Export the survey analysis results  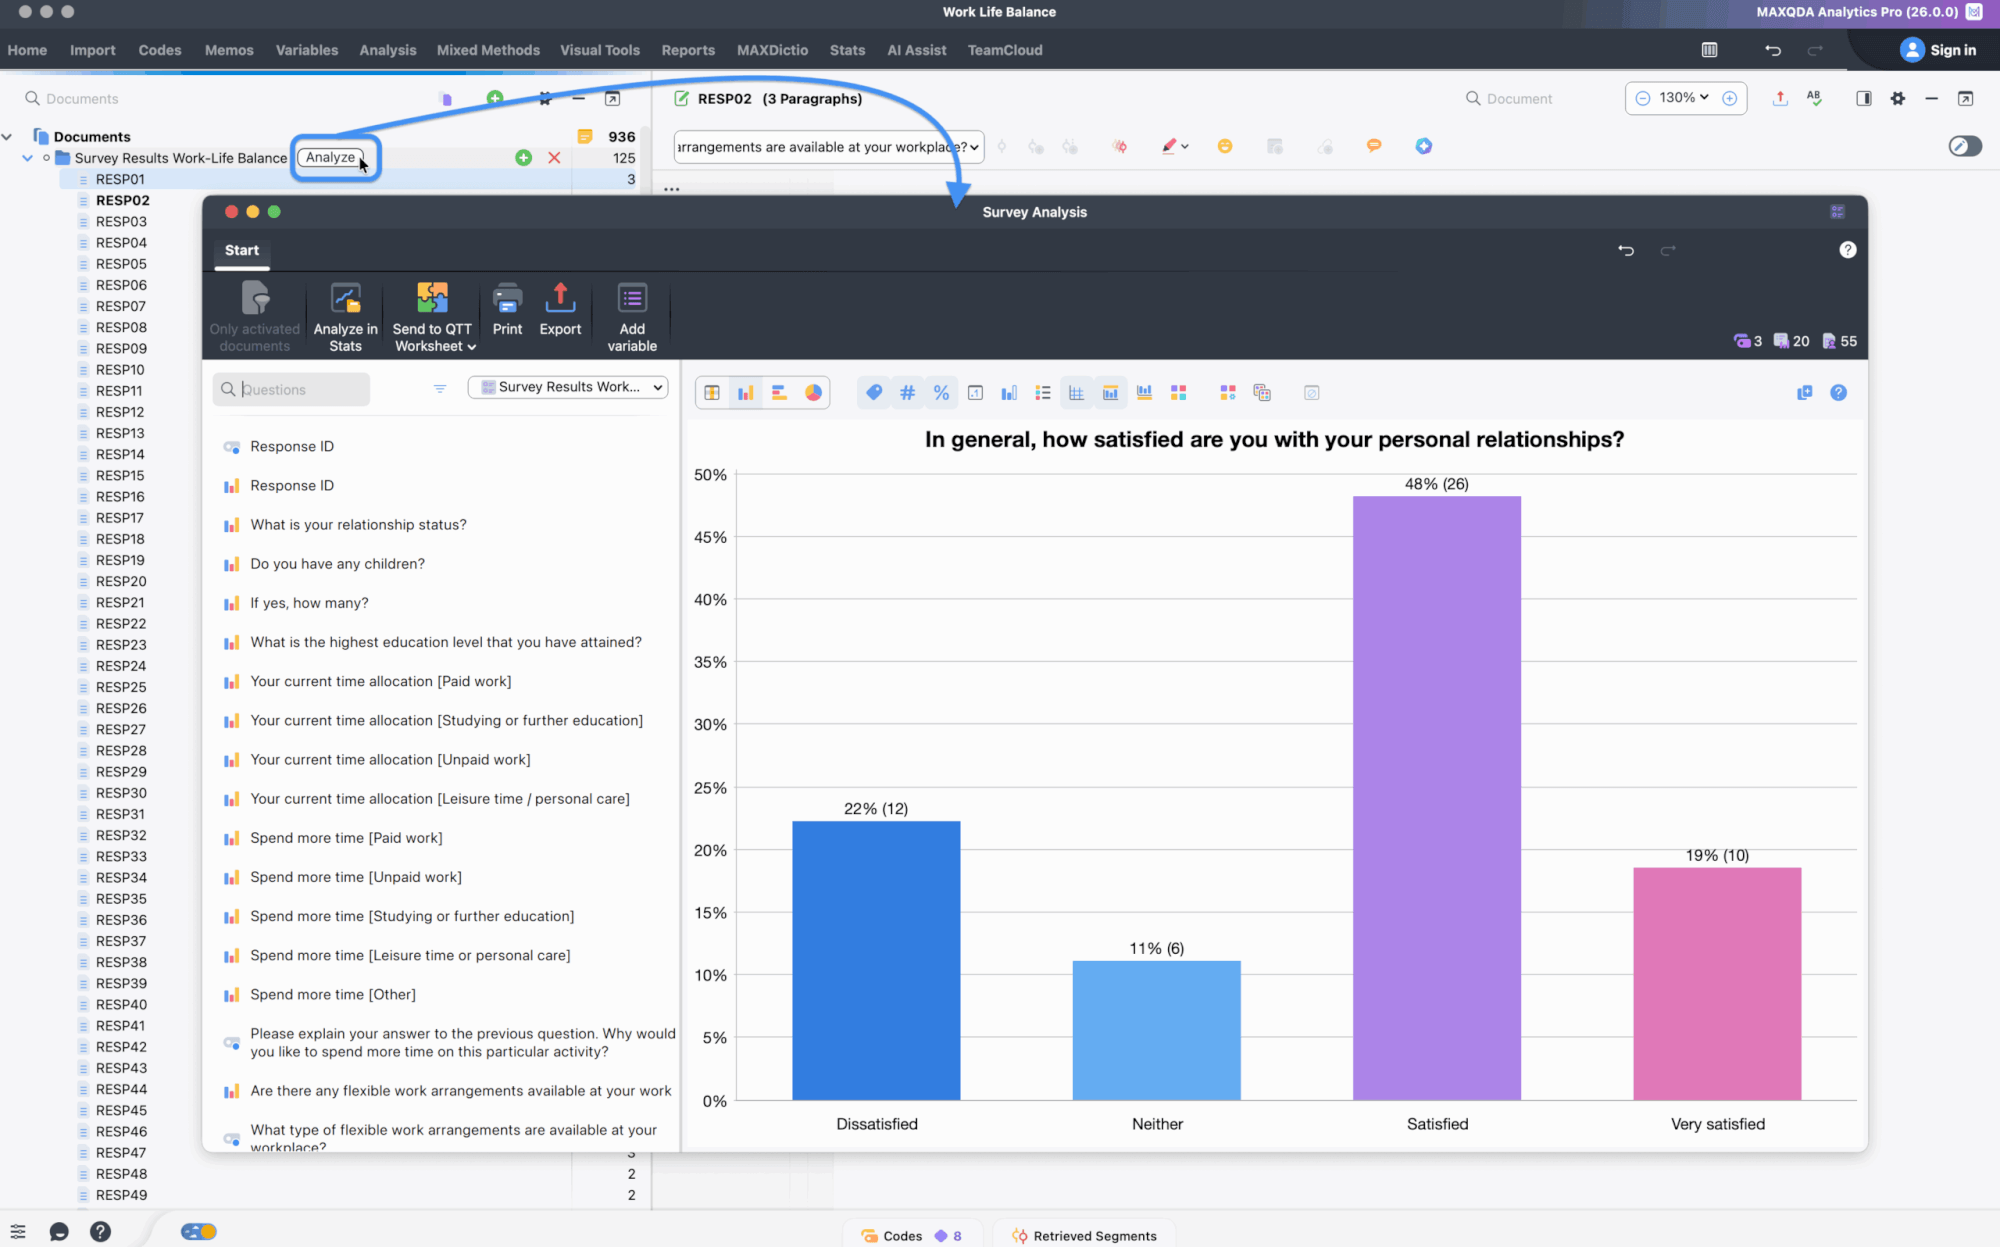560,315
